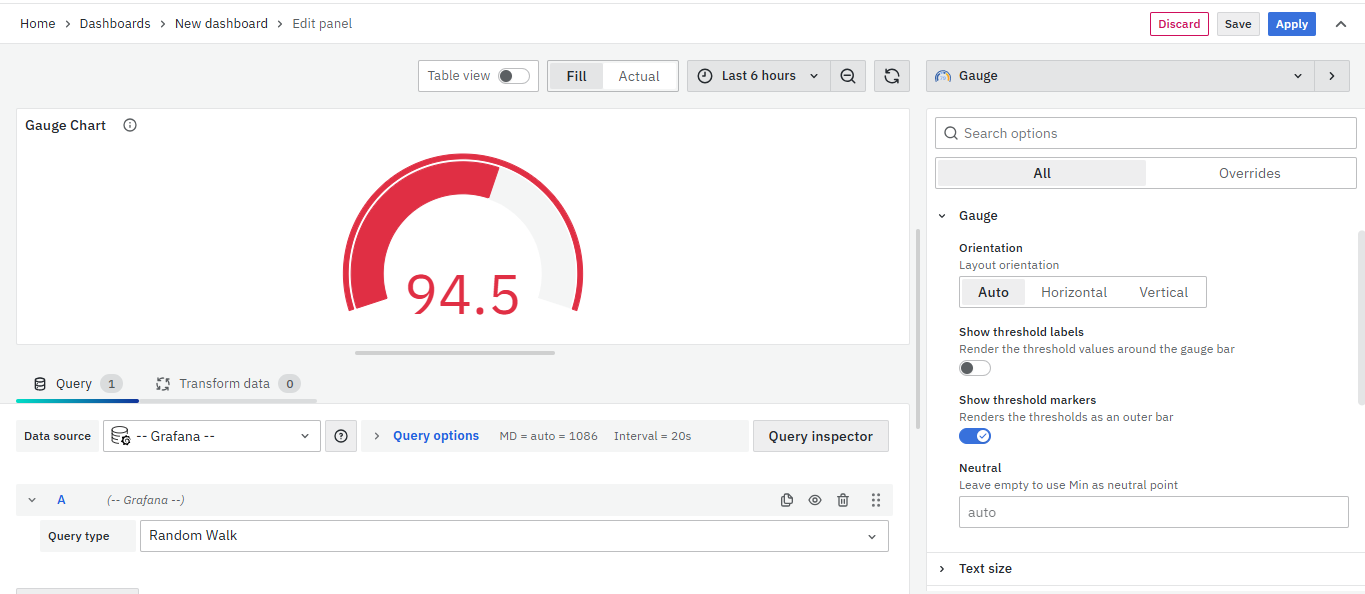
Task: Enable Show threshold labels switch
Action: (x=974, y=368)
